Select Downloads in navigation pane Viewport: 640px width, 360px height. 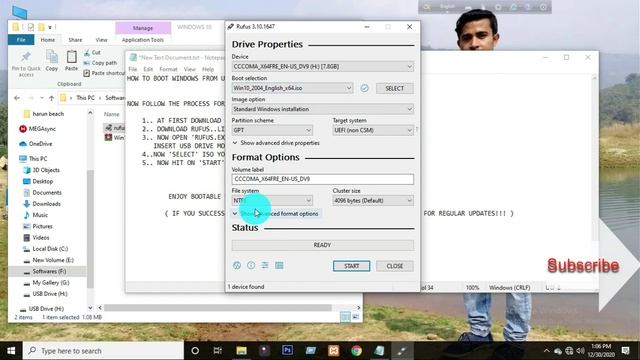click(47, 204)
